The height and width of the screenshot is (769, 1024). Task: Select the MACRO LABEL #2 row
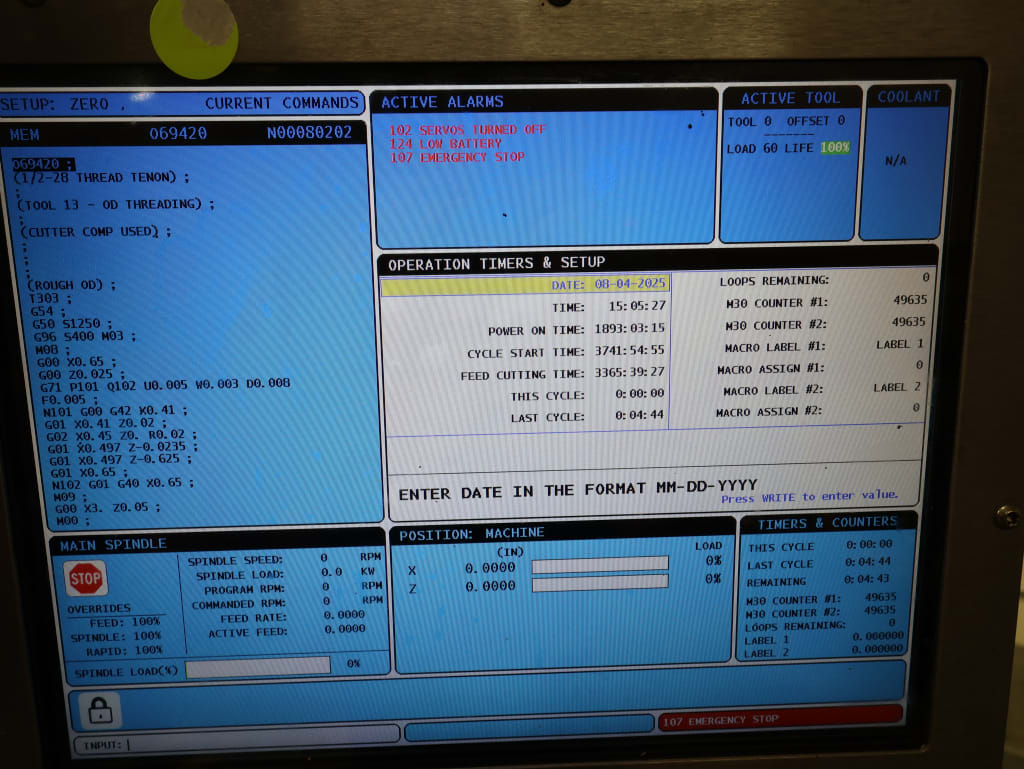(x=821, y=389)
